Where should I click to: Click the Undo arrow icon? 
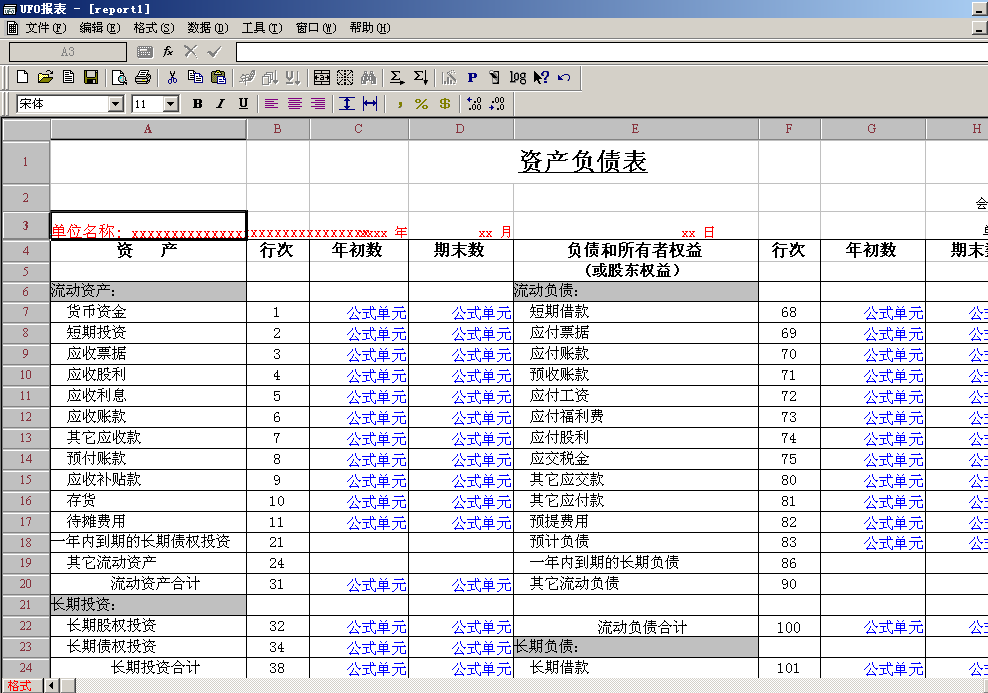(565, 77)
